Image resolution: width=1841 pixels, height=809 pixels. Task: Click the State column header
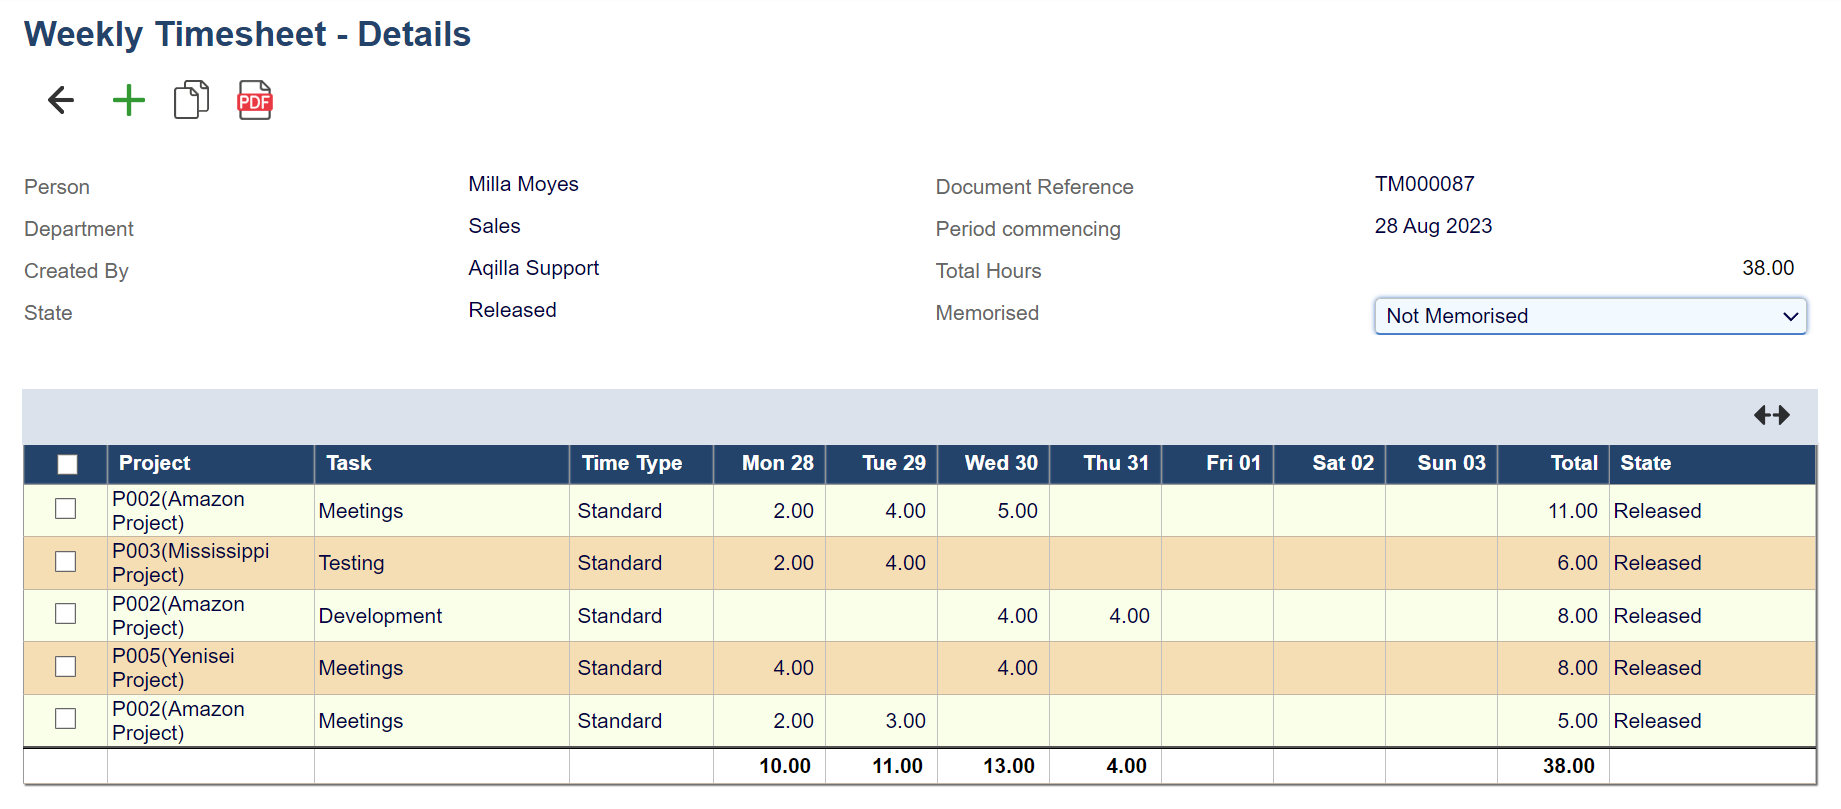tap(1645, 463)
